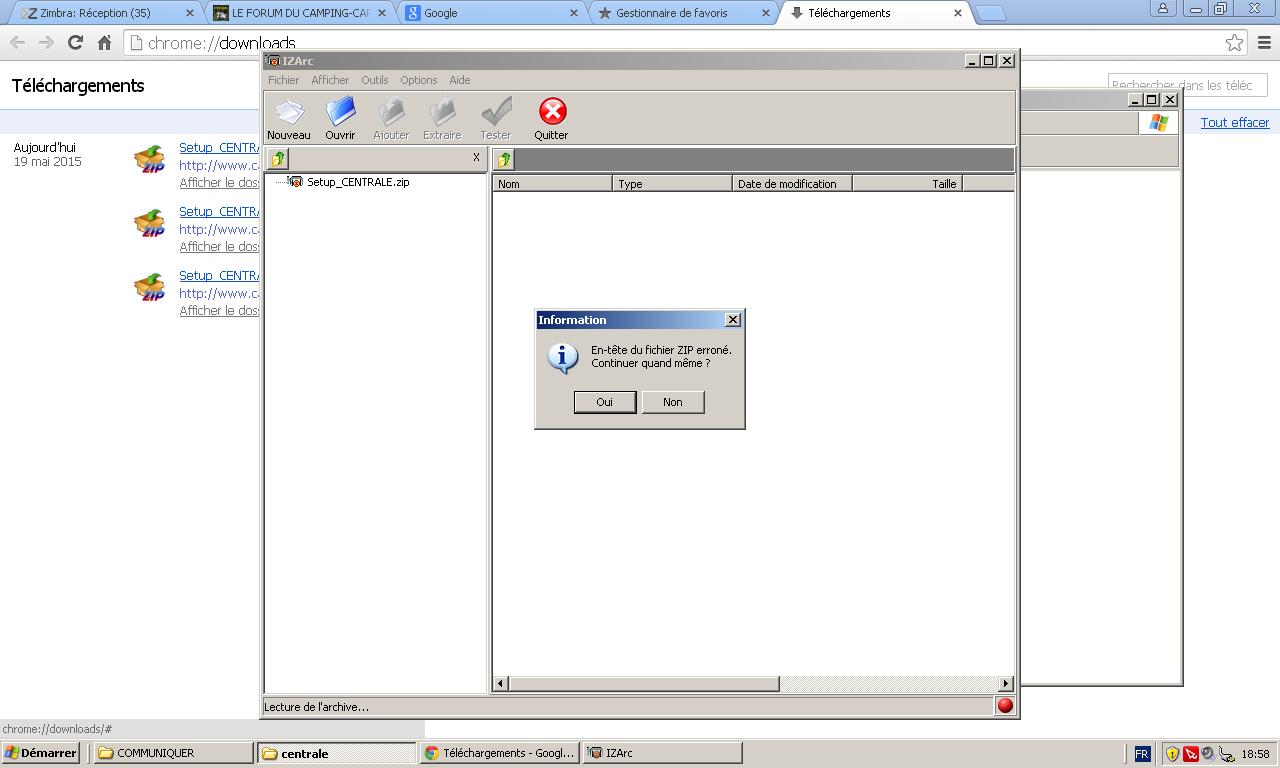Image resolution: width=1280 pixels, height=768 pixels.
Task: Switch to the Zimbra: Réception tab
Action: click(105, 13)
